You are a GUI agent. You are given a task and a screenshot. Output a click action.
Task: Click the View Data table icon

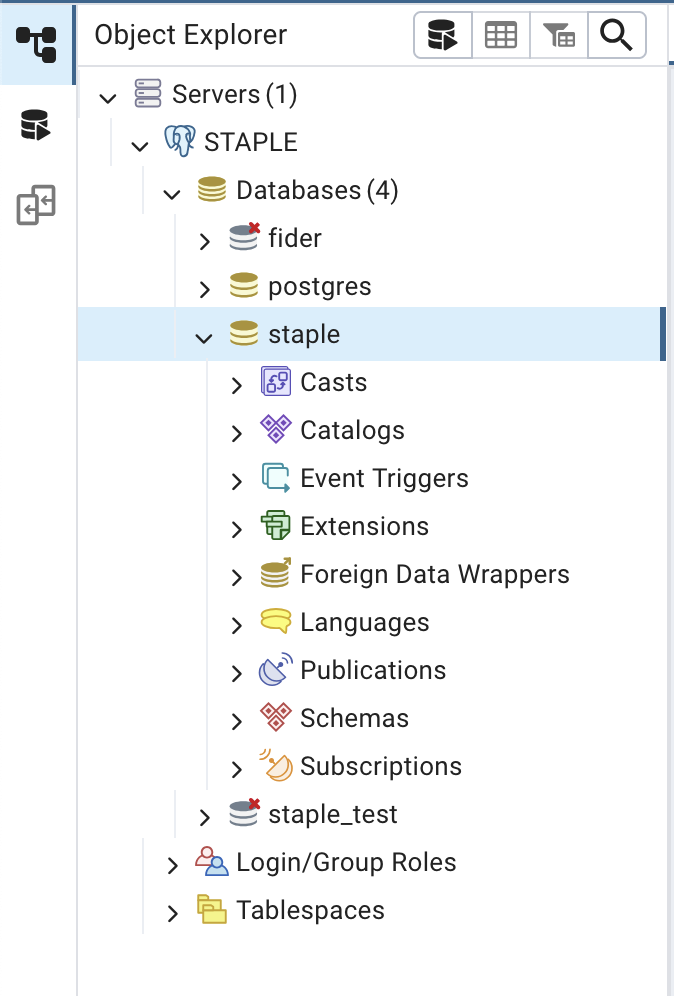[500, 37]
